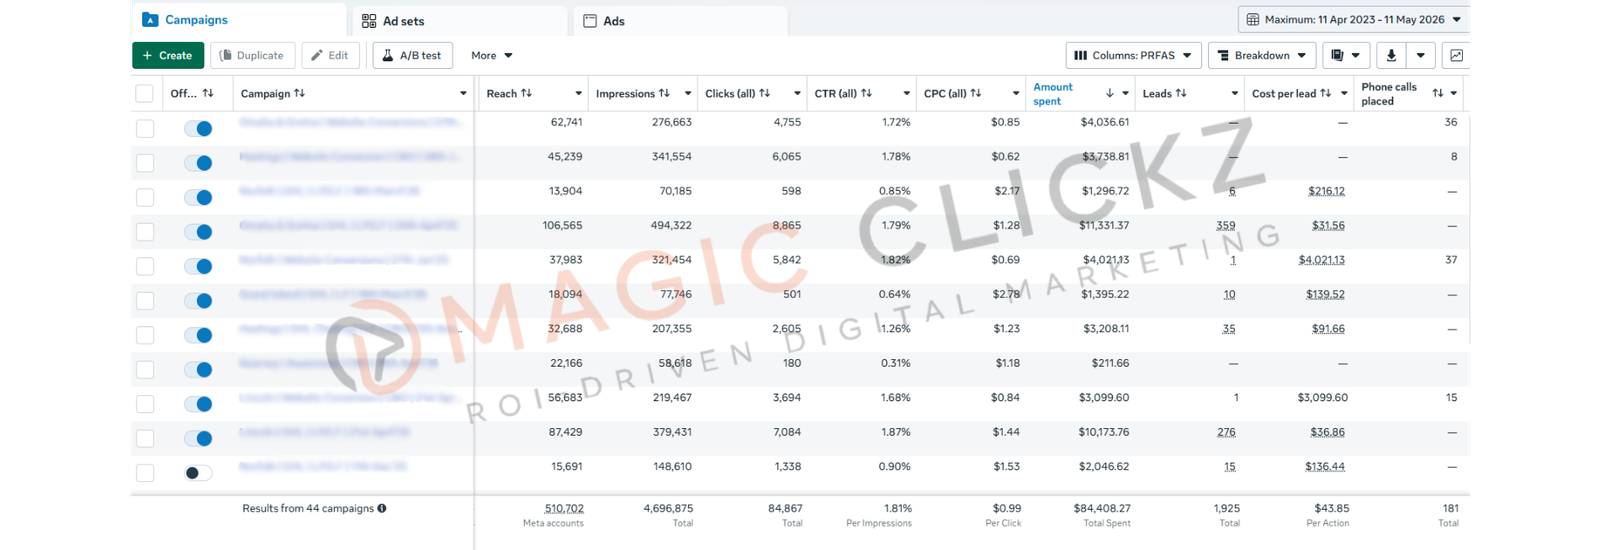Toggle on campaign with reach 15,691
Image resolution: width=1600 pixels, height=550 pixels.
198,473
